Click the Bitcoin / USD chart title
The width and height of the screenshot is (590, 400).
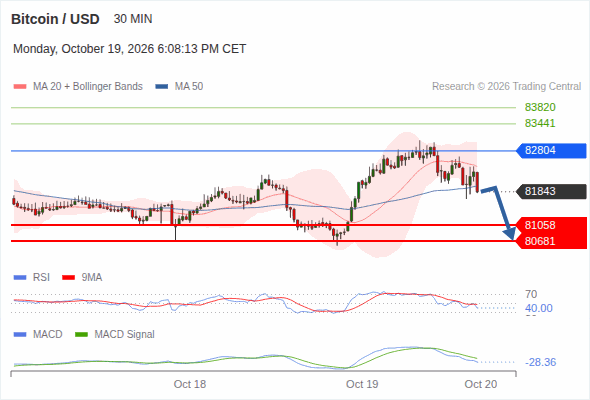[55, 19]
